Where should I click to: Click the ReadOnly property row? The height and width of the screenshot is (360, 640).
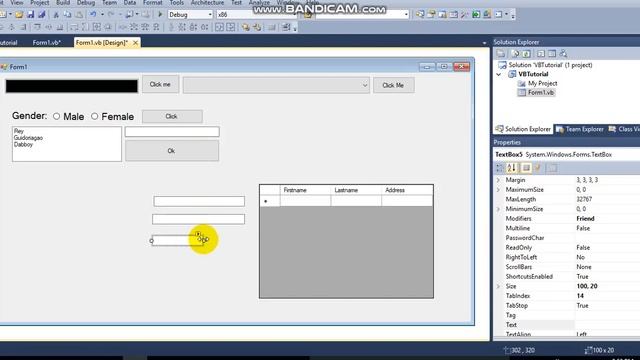coord(567,248)
